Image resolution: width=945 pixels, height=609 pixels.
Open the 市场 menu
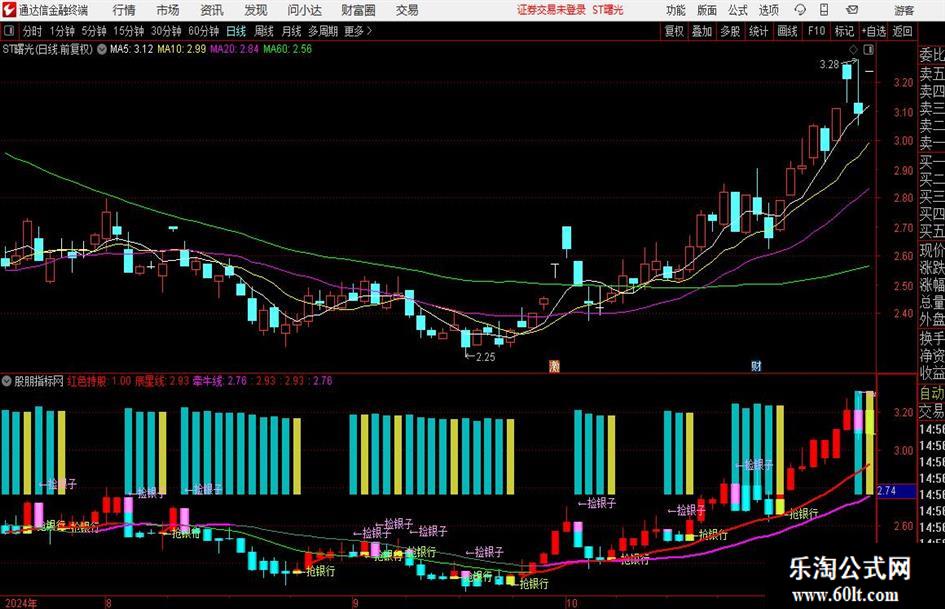click(168, 10)
